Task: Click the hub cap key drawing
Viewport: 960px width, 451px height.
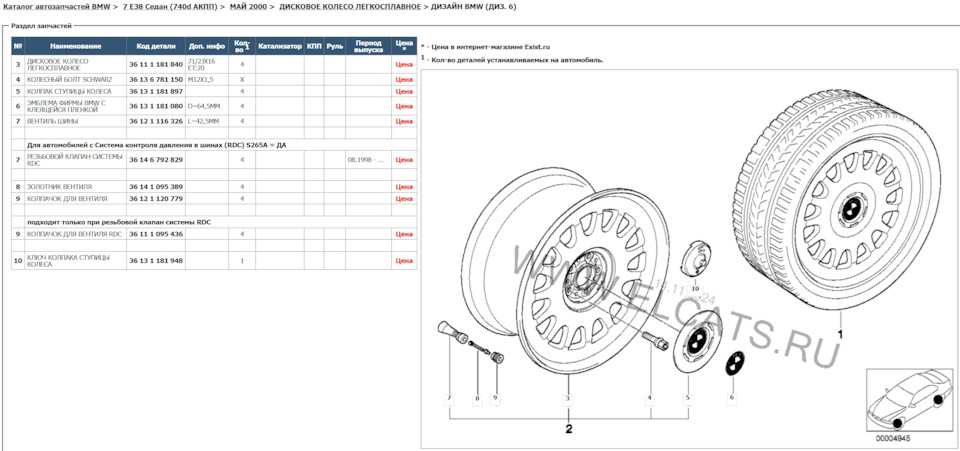Action: click(694, 258)
